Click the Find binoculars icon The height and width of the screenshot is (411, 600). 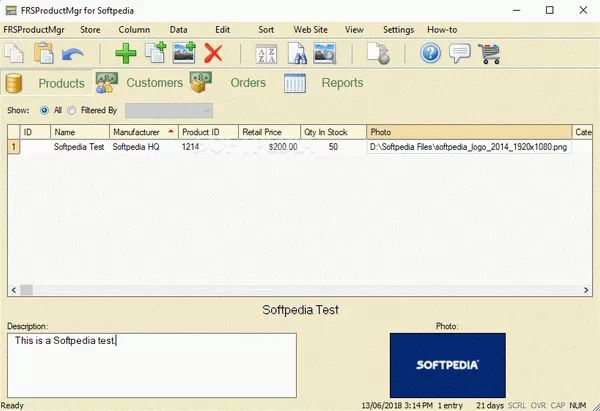coord(296,53)
